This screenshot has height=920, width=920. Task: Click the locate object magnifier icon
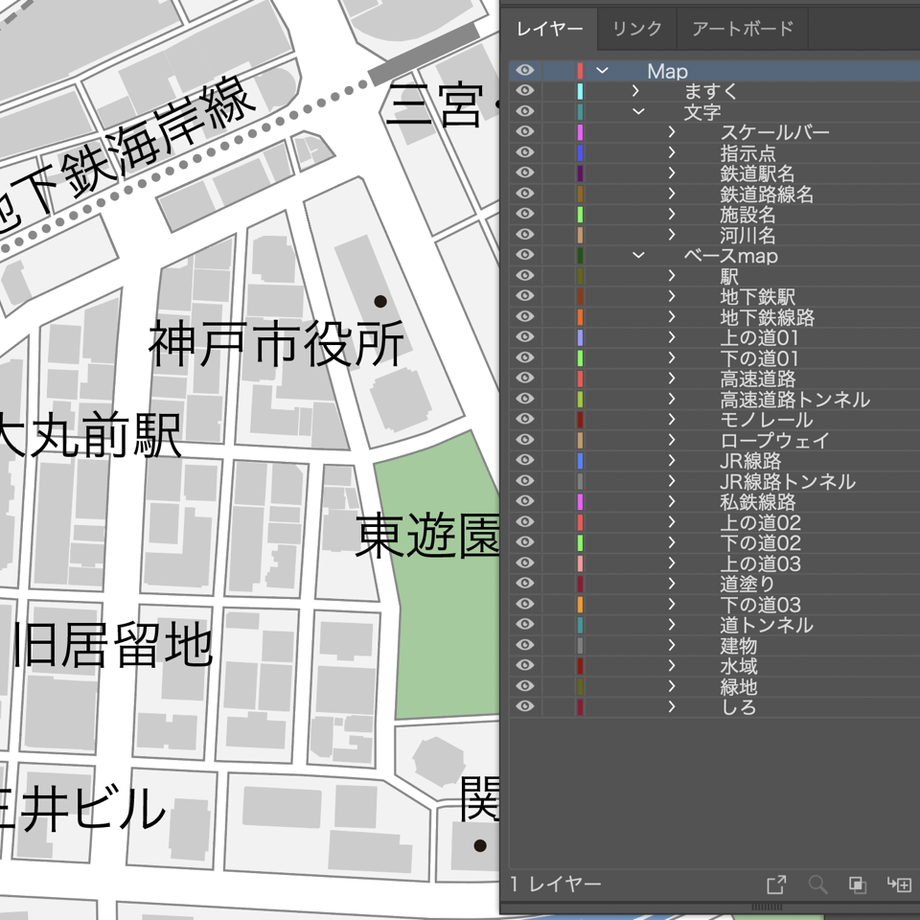[818, 884]
